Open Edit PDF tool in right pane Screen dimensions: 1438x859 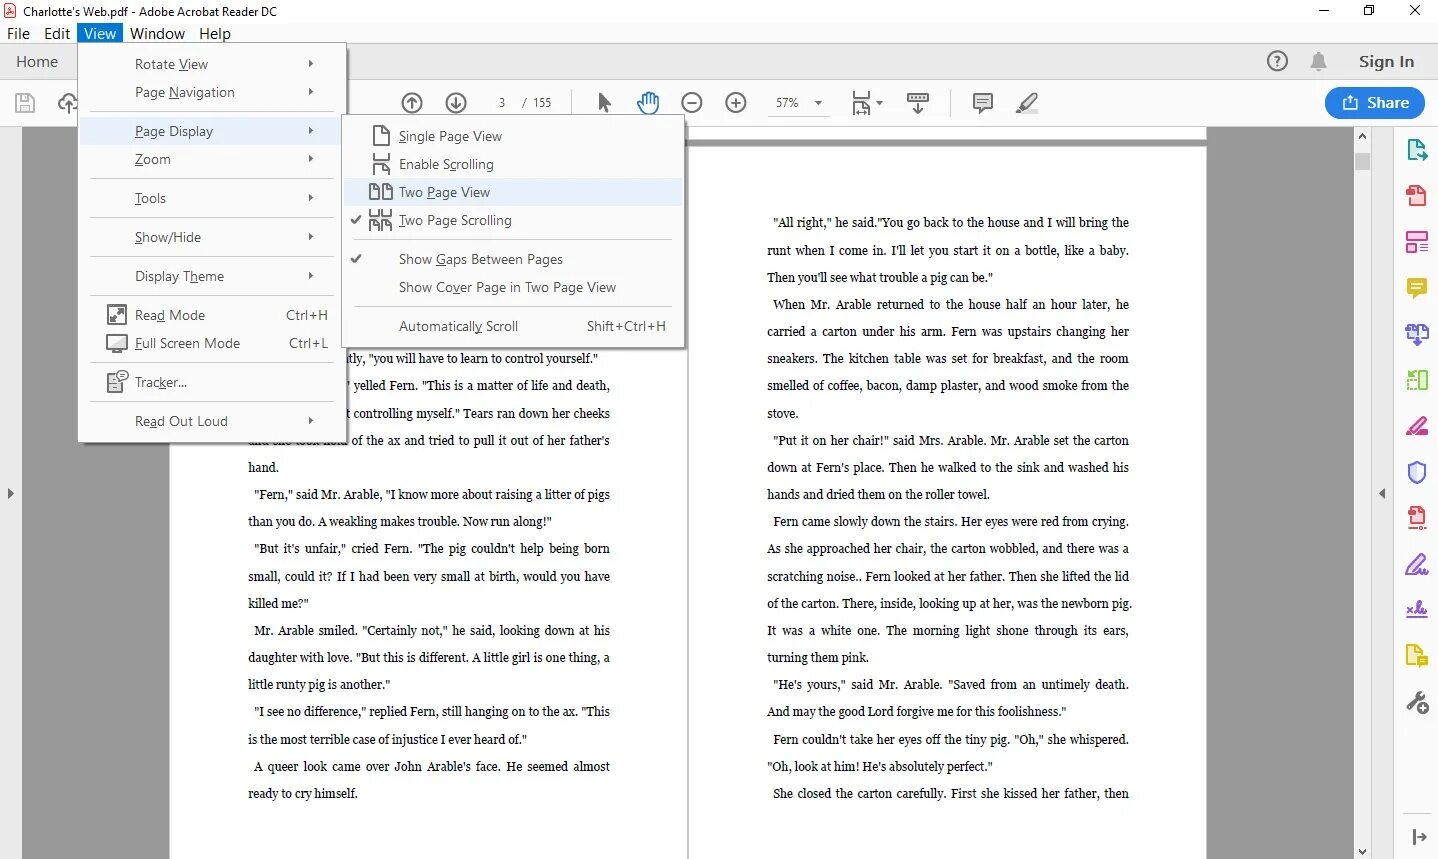tap(1417, 241)
